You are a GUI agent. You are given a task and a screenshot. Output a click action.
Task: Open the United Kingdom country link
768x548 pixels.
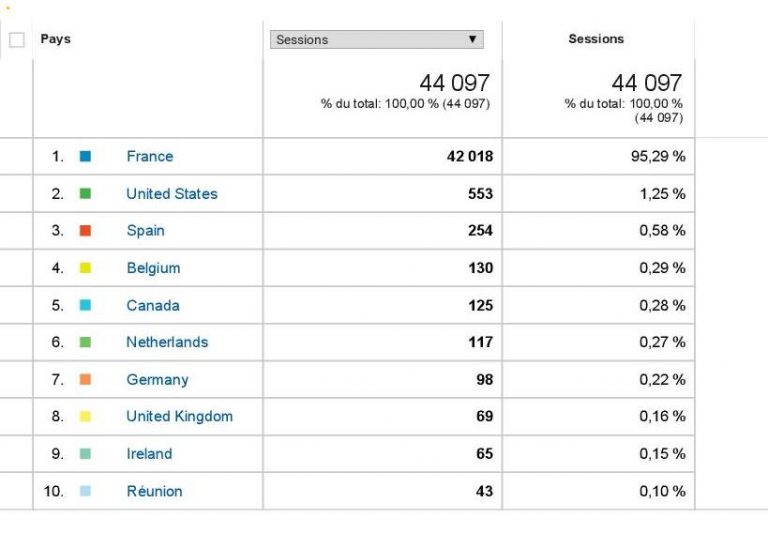[179, 417]
